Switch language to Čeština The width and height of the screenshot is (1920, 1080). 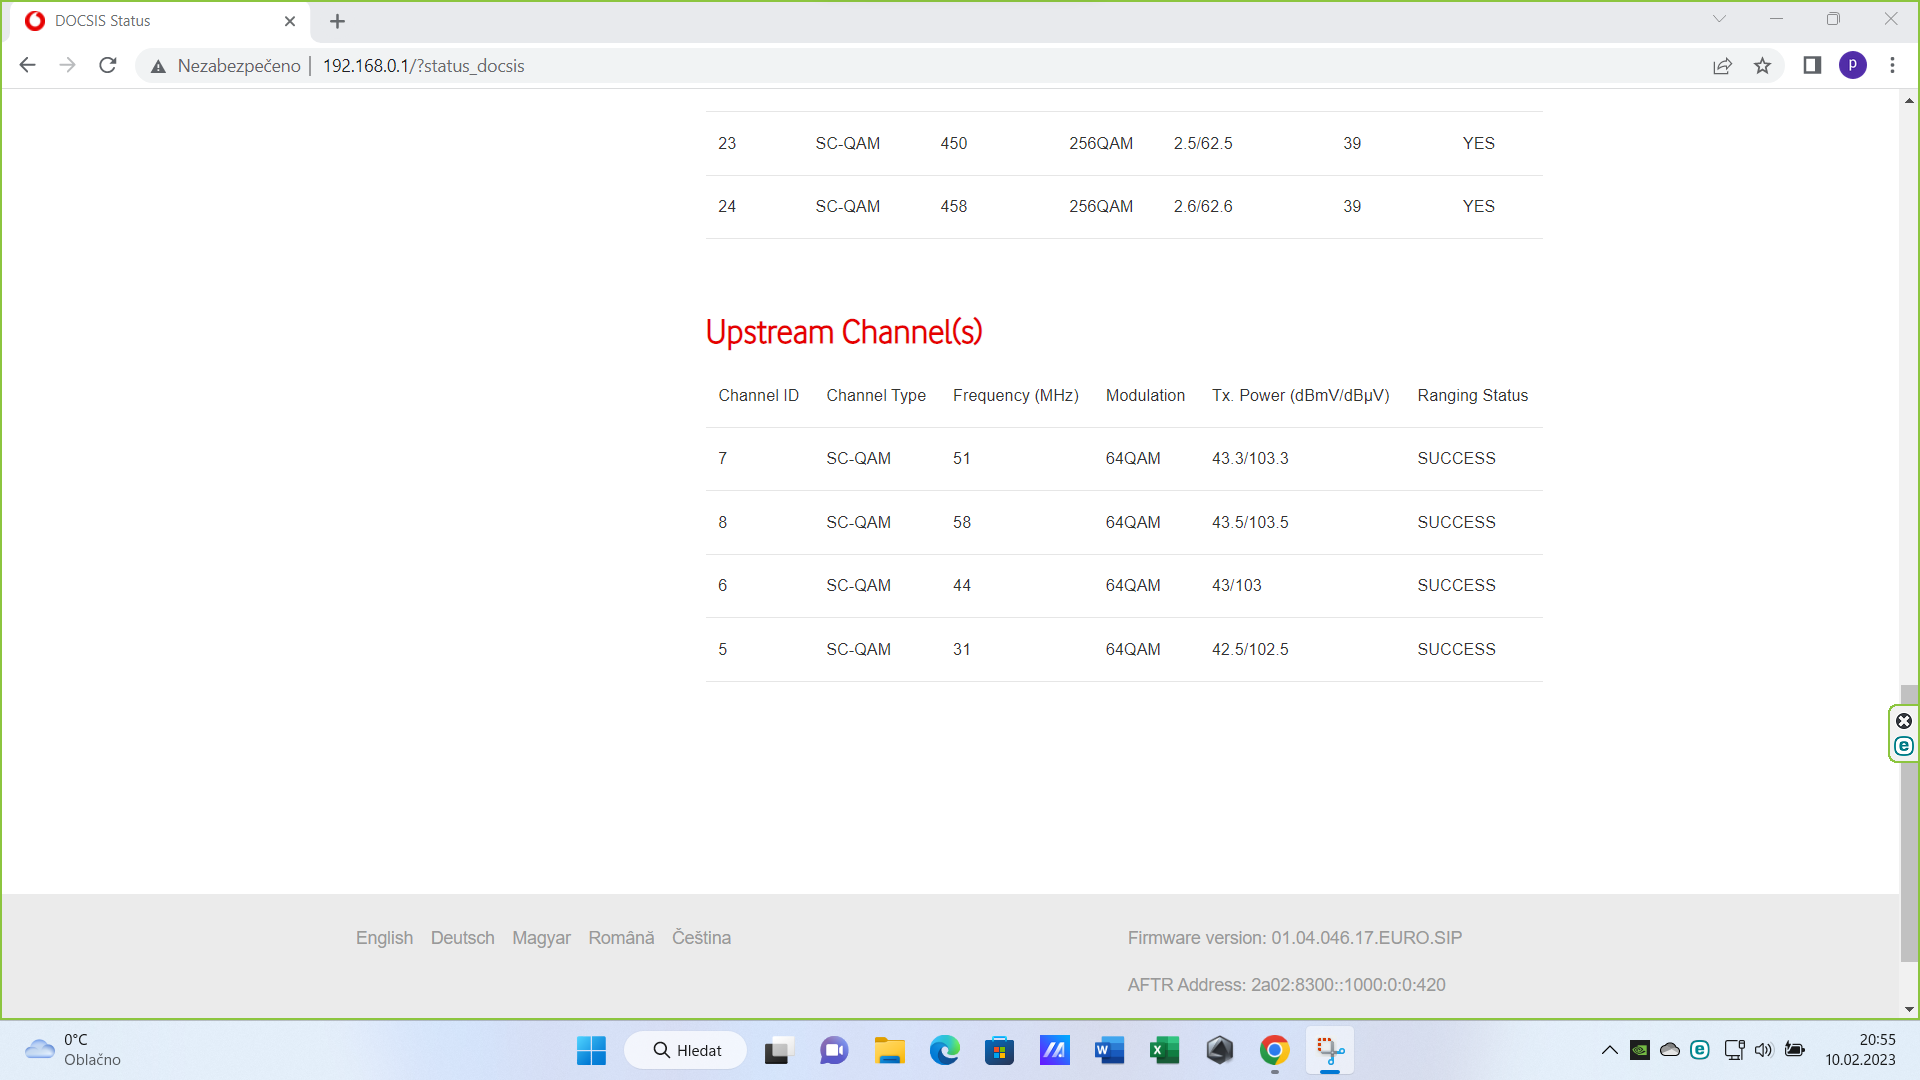pyautogui.click(x=701, y=938)
